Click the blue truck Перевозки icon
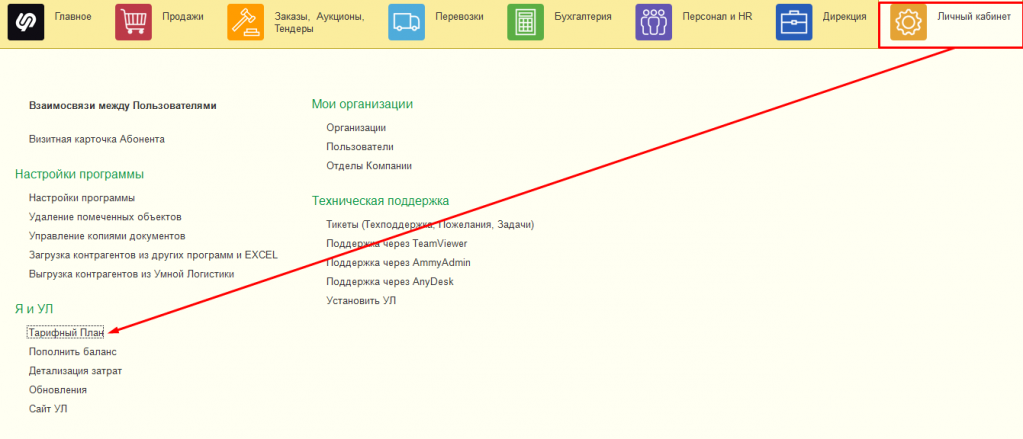1023x439 pixels. tap(406, 22)
